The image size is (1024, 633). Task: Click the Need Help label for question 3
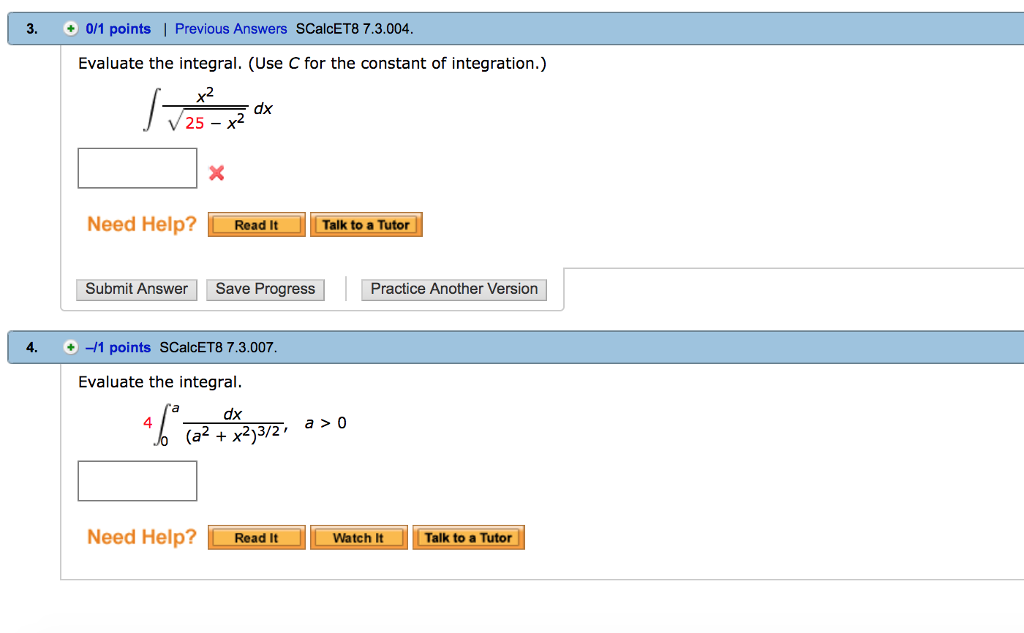(x=141, y=224)
